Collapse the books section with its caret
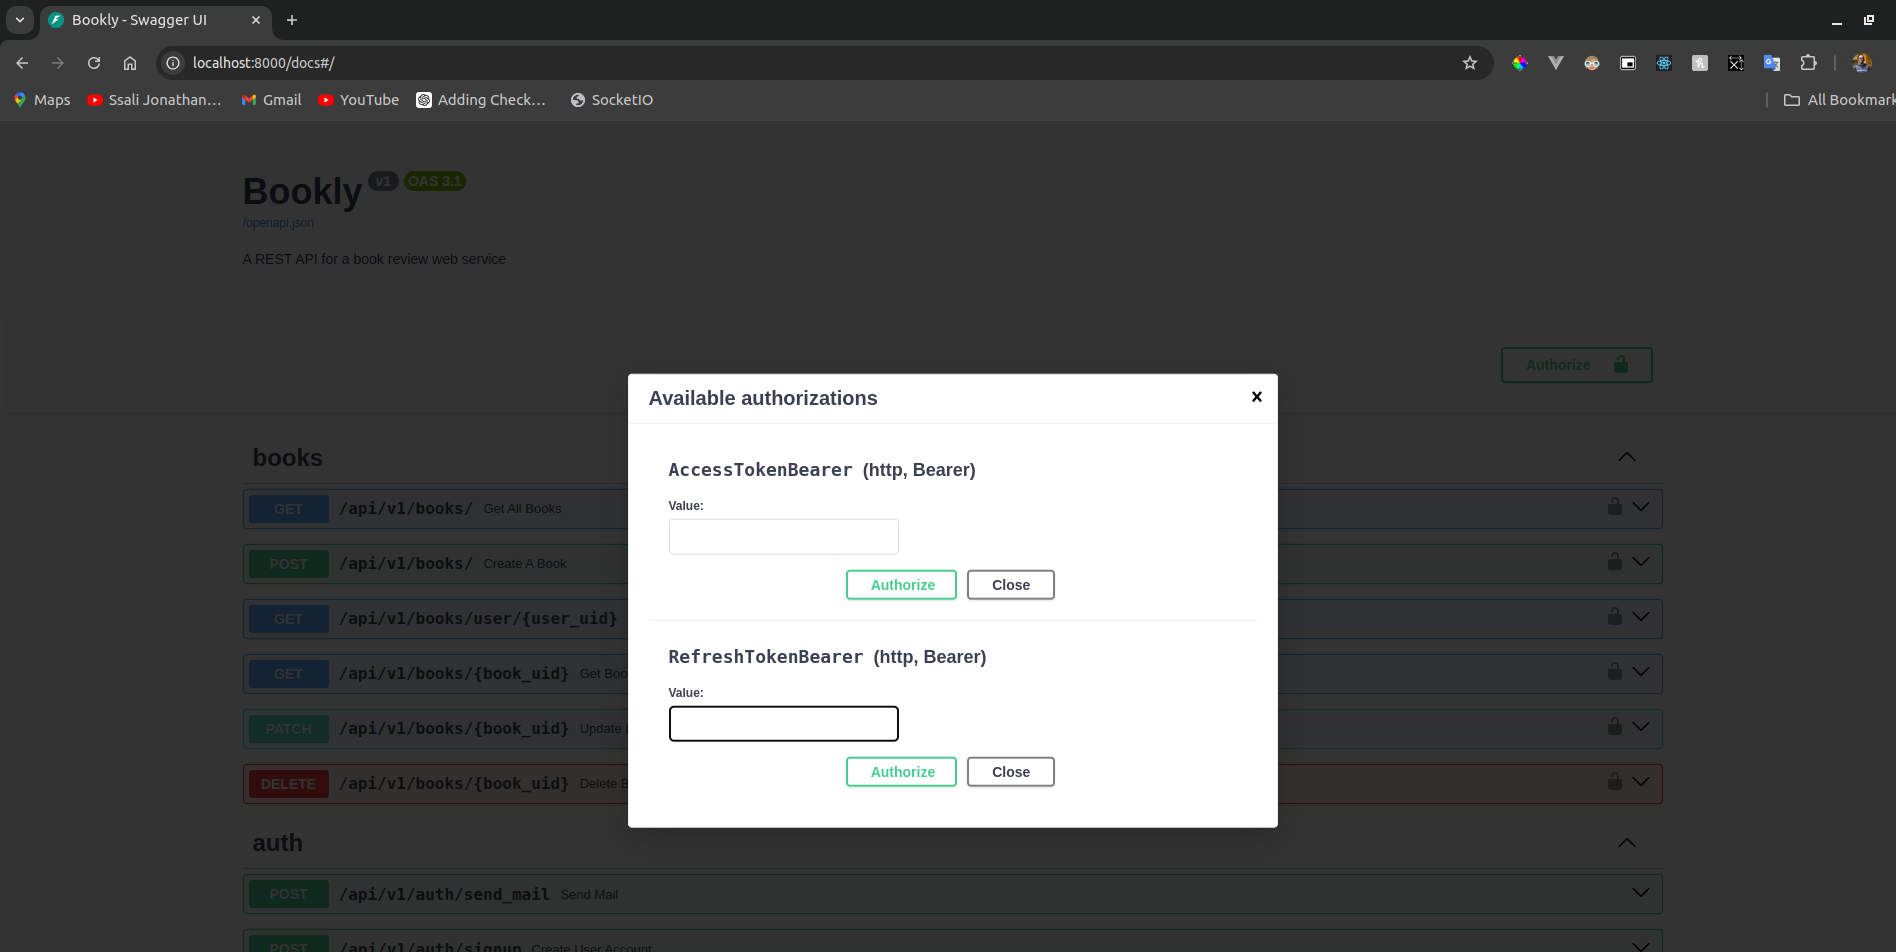This screenshot has height=952, width=1896. (x=1627, y=457)
